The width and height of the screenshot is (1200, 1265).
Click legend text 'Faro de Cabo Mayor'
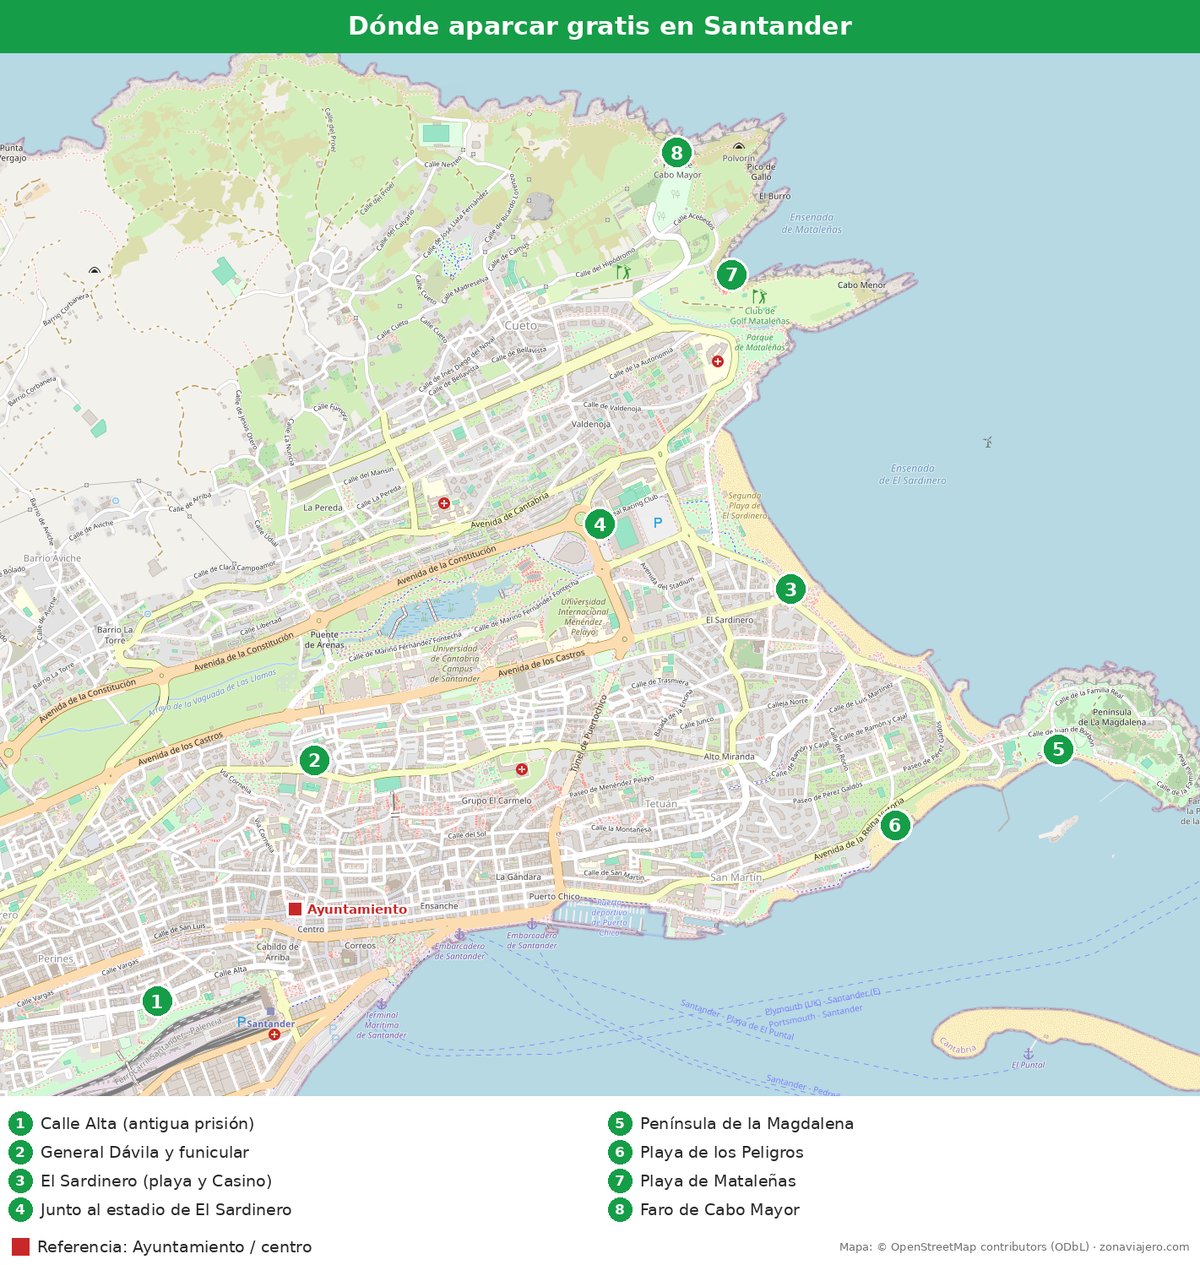720,1210
